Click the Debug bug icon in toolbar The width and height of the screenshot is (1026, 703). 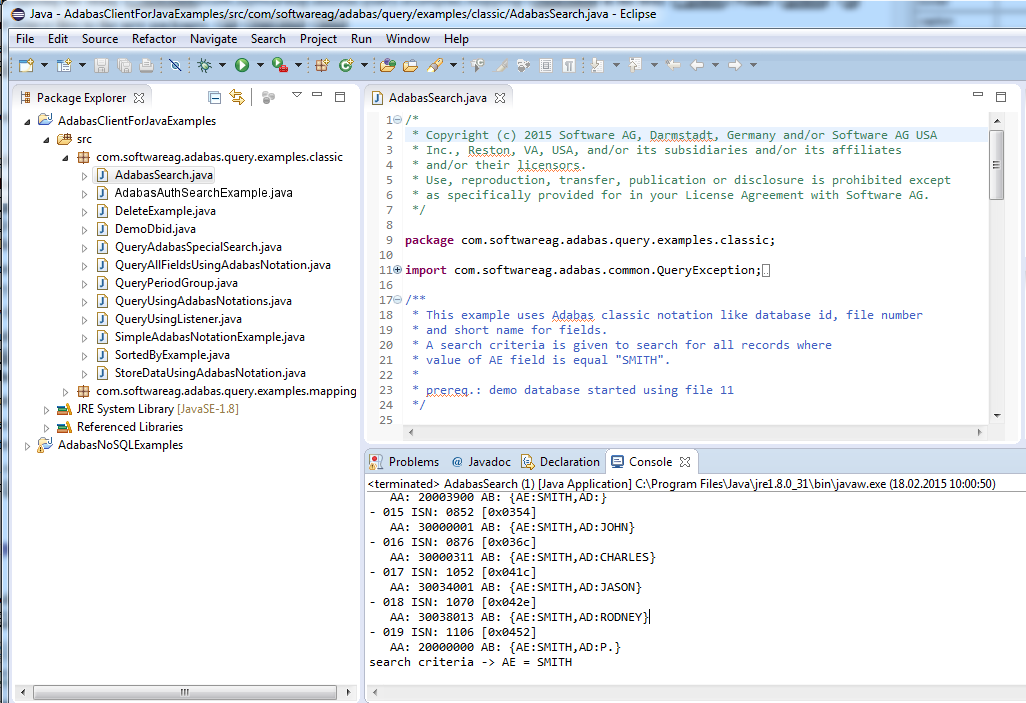pyautogui.click(x=204, y=66)
